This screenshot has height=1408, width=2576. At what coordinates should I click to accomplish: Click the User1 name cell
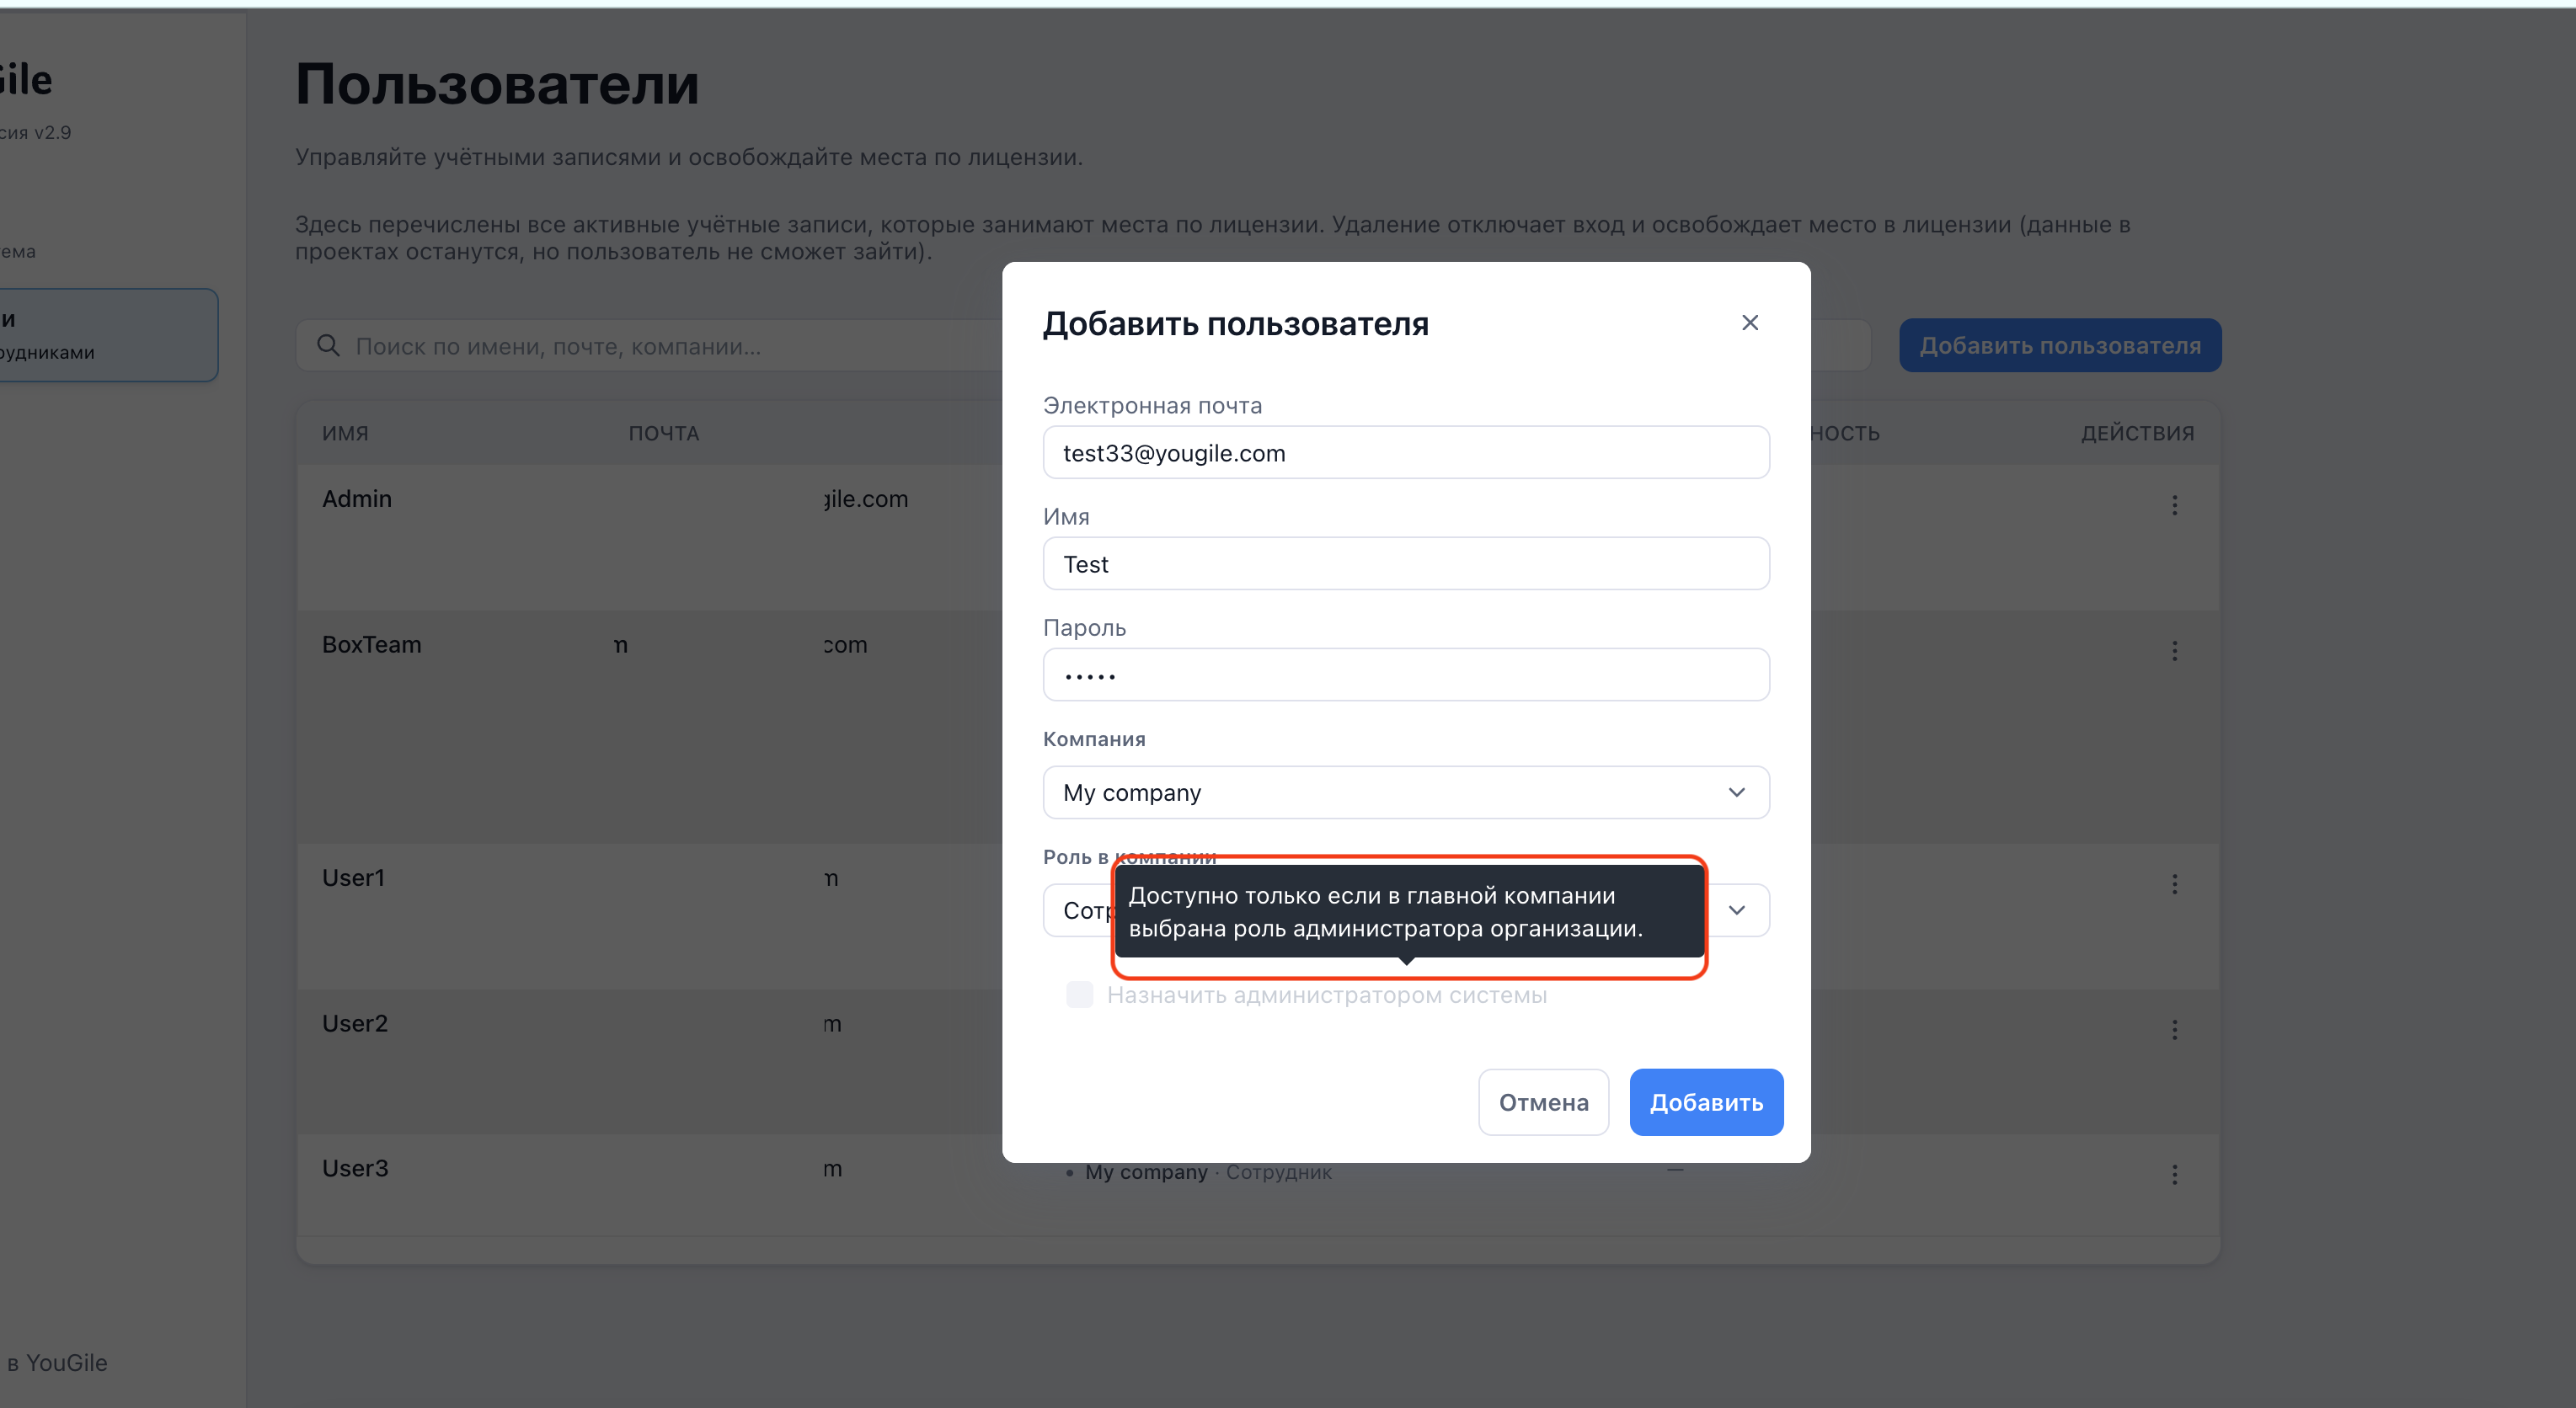353,877
